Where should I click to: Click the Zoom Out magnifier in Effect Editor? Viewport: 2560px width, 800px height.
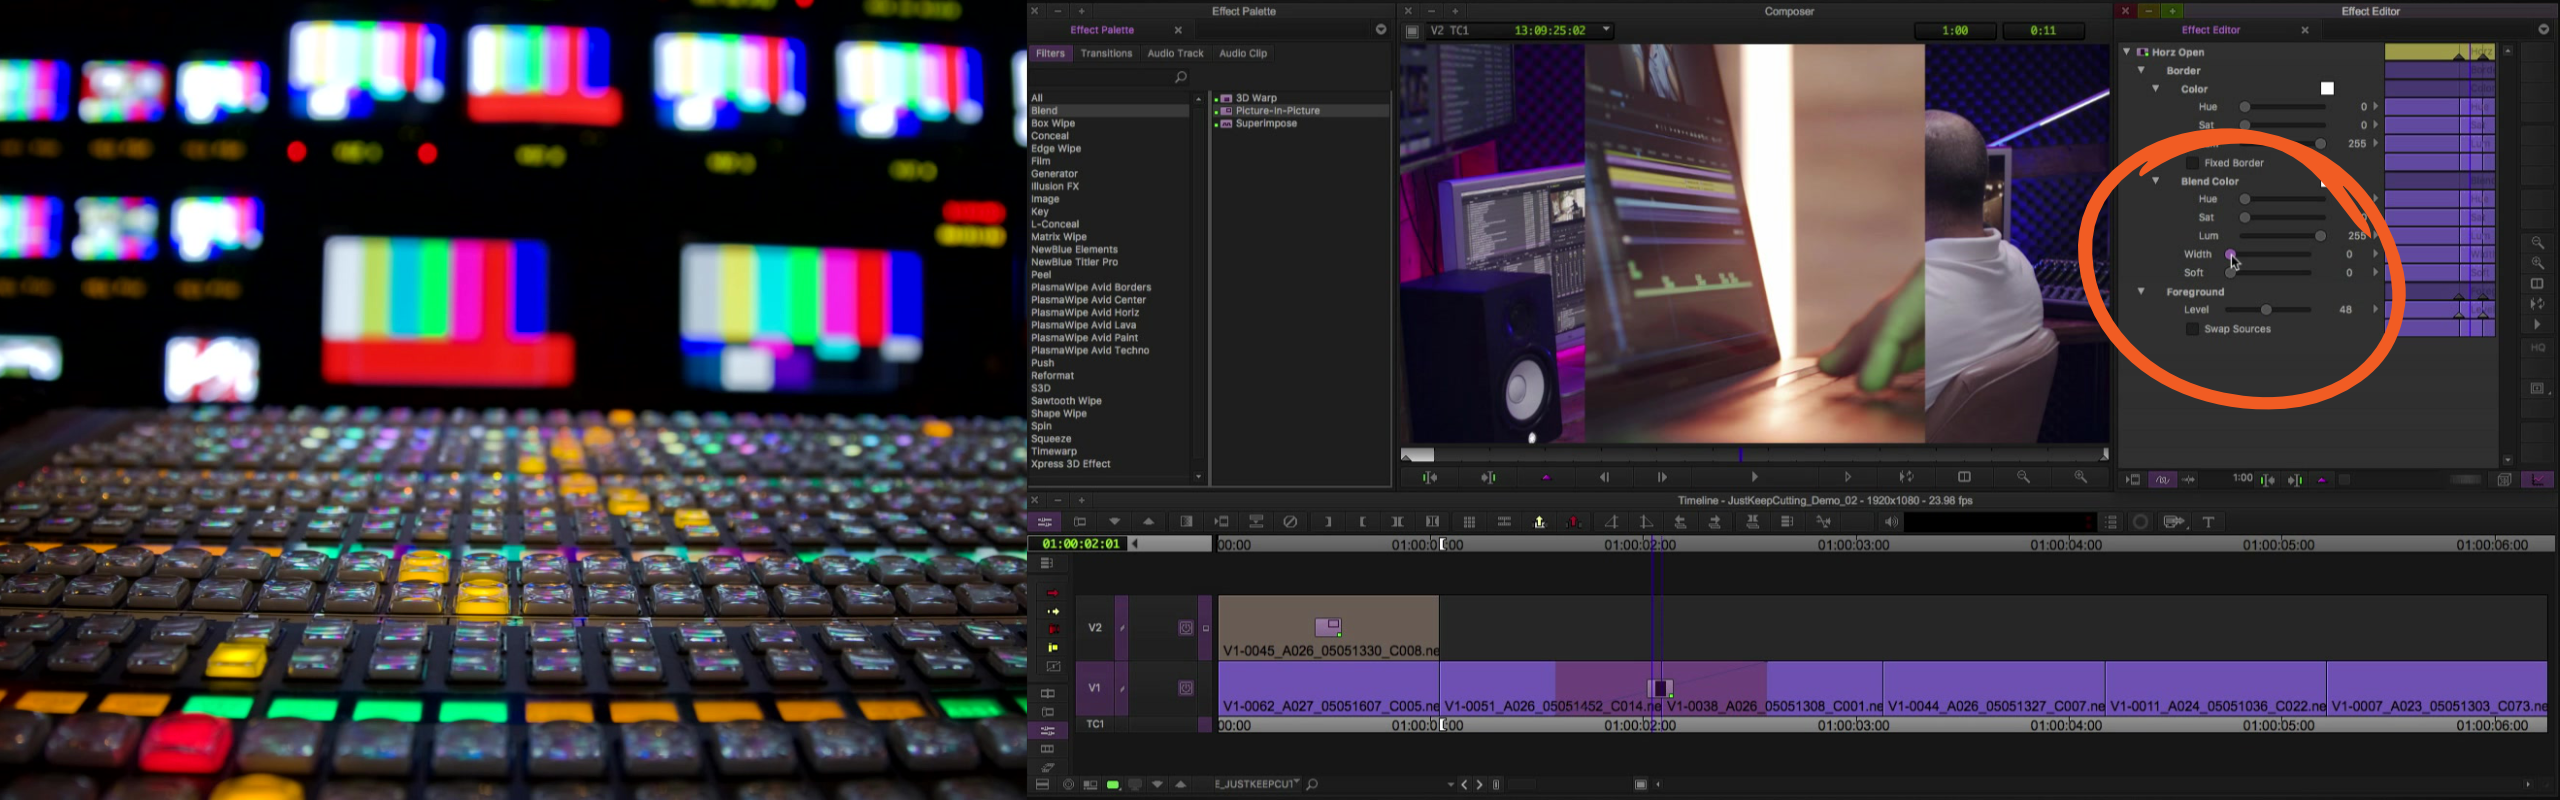click(x=2537, y=243)
